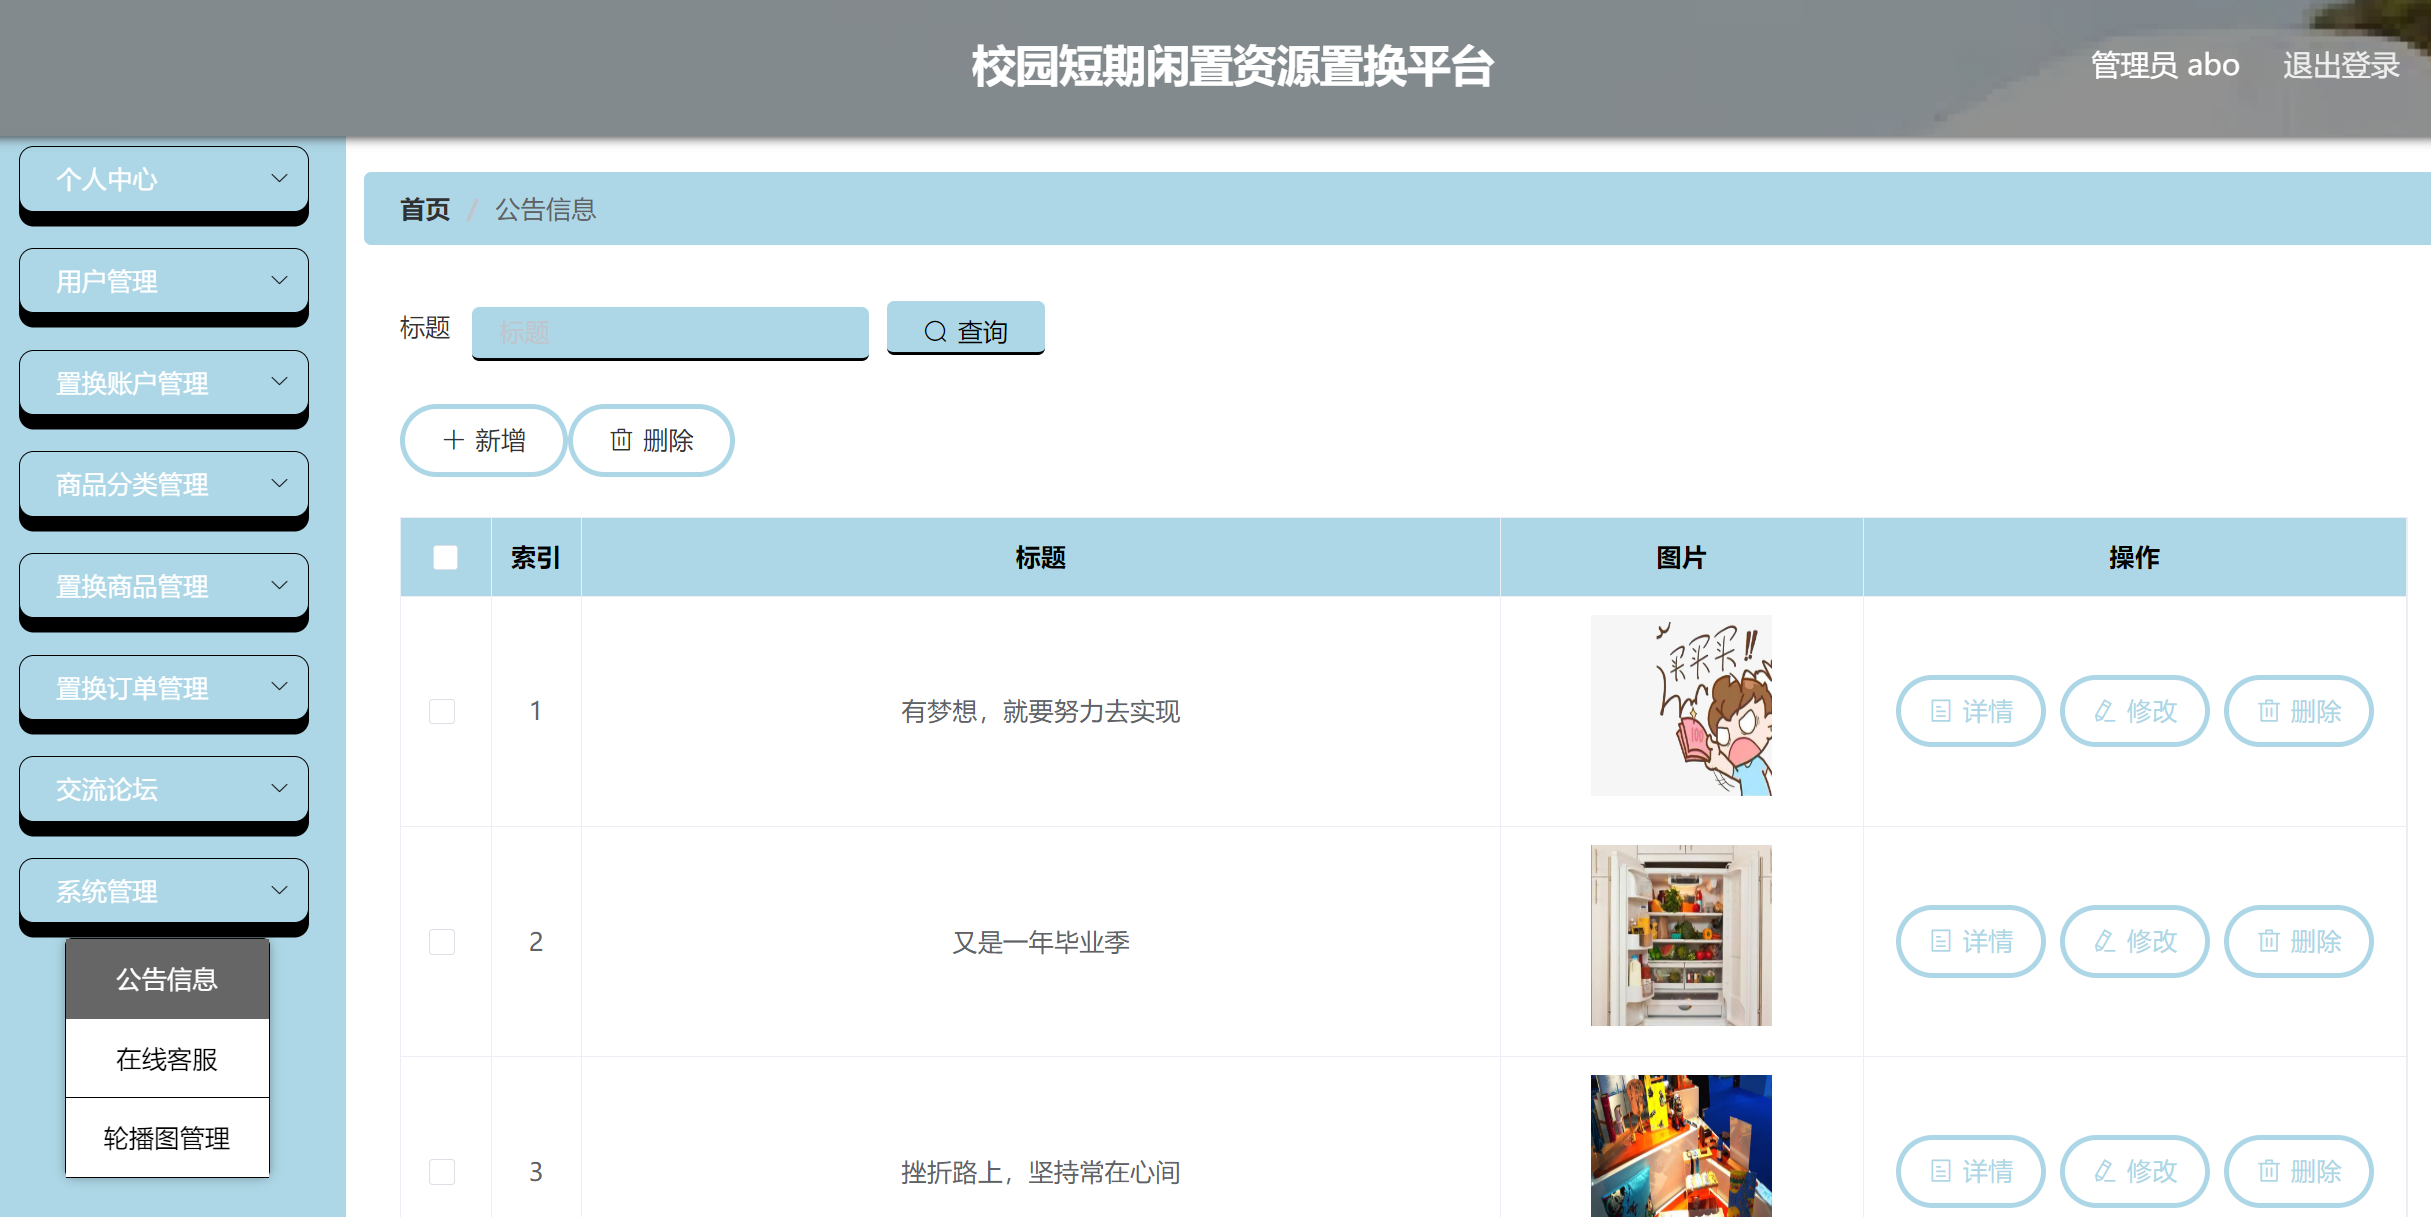
Task: Check the checkbox for row 1
Action: click(x=441, y=711)
